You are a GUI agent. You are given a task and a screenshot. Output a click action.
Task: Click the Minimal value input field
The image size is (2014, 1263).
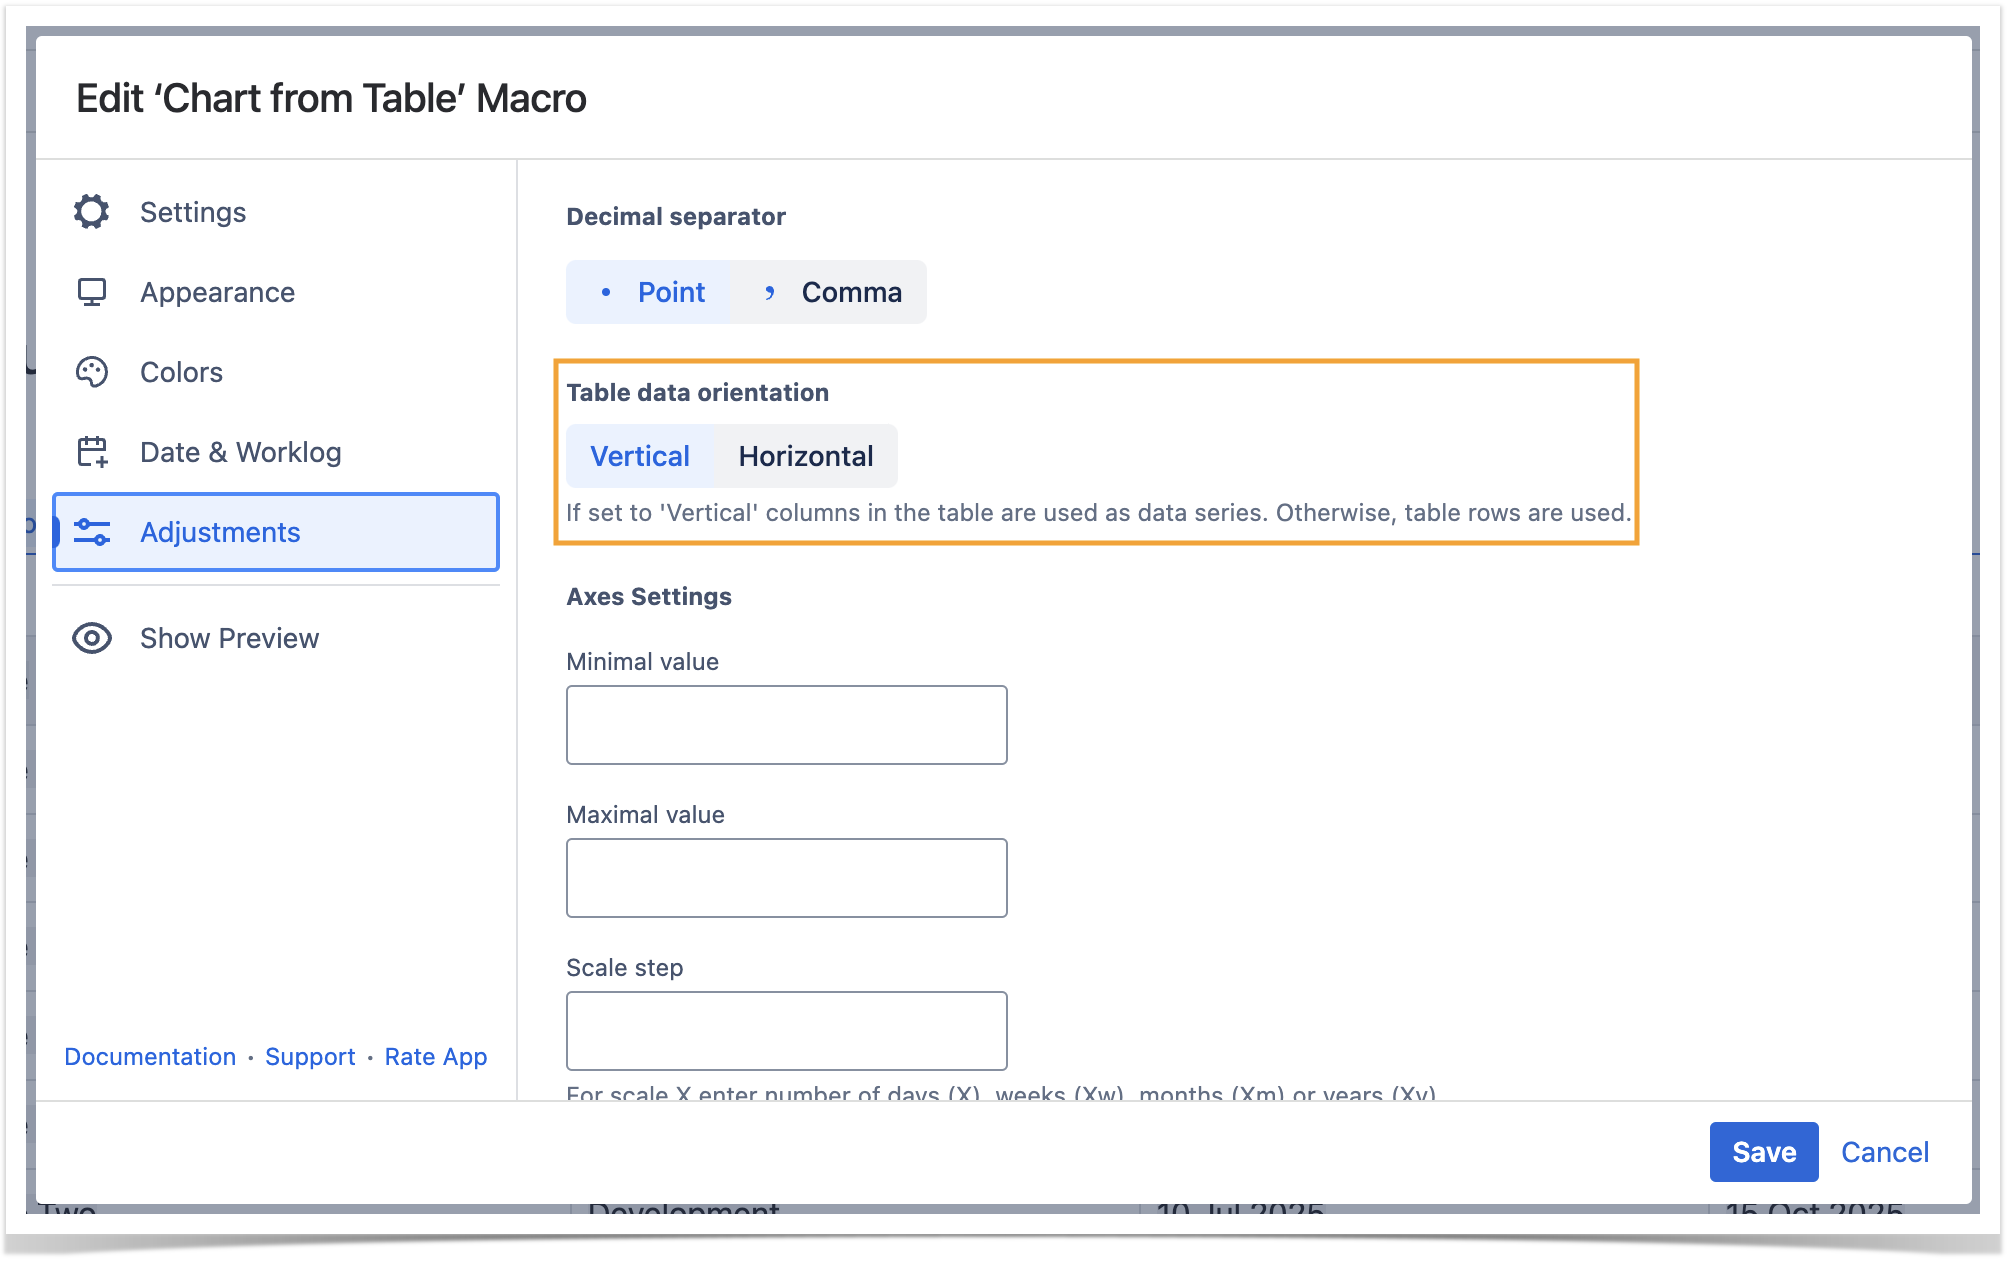coord(786,725)
